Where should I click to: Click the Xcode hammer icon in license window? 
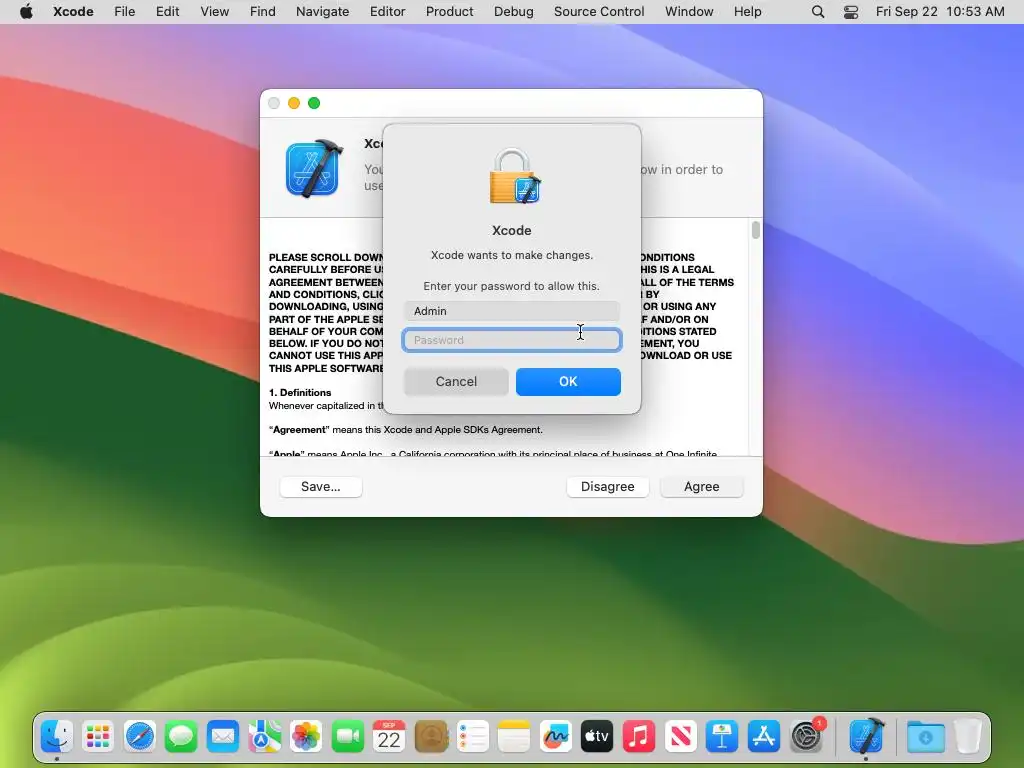pyautogui.click(x=314, y=168)
